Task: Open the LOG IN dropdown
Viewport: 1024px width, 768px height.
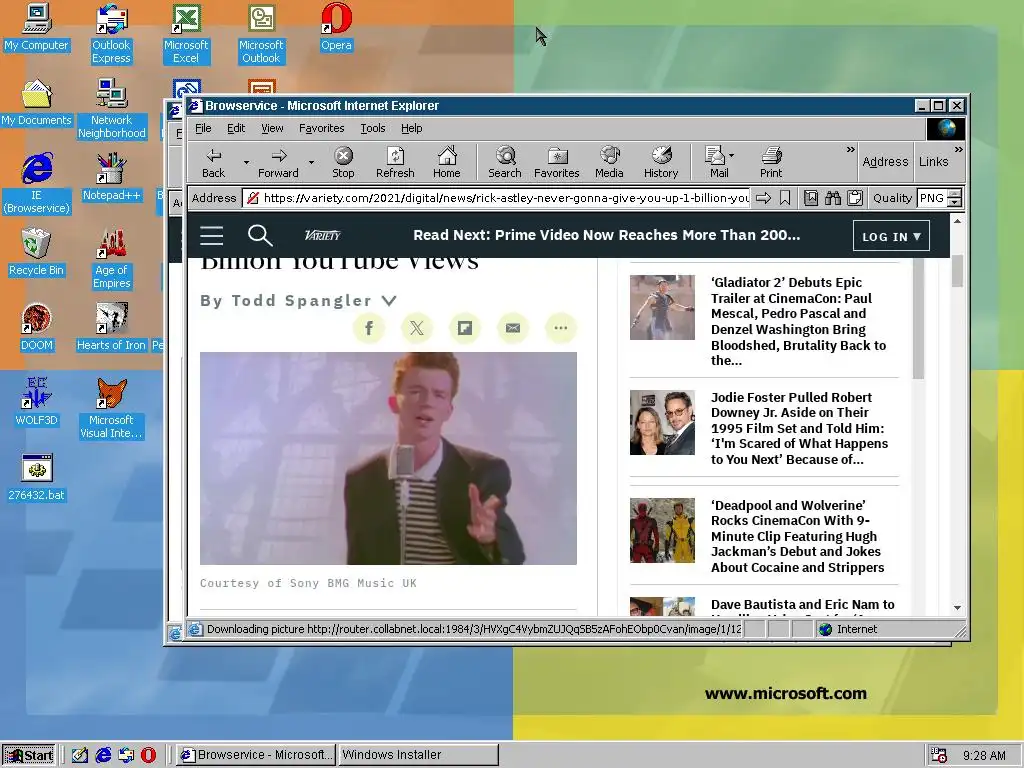Action: [x=891, y=236]
